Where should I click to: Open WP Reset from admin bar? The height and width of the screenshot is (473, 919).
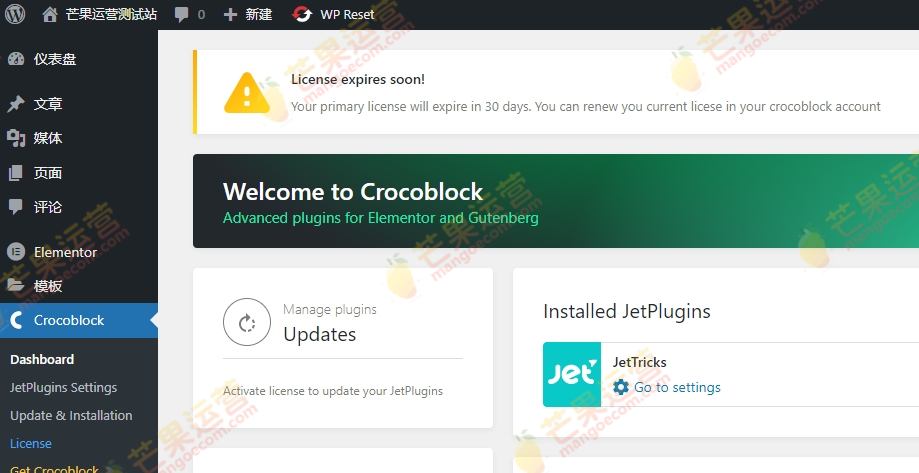point(333,15)
